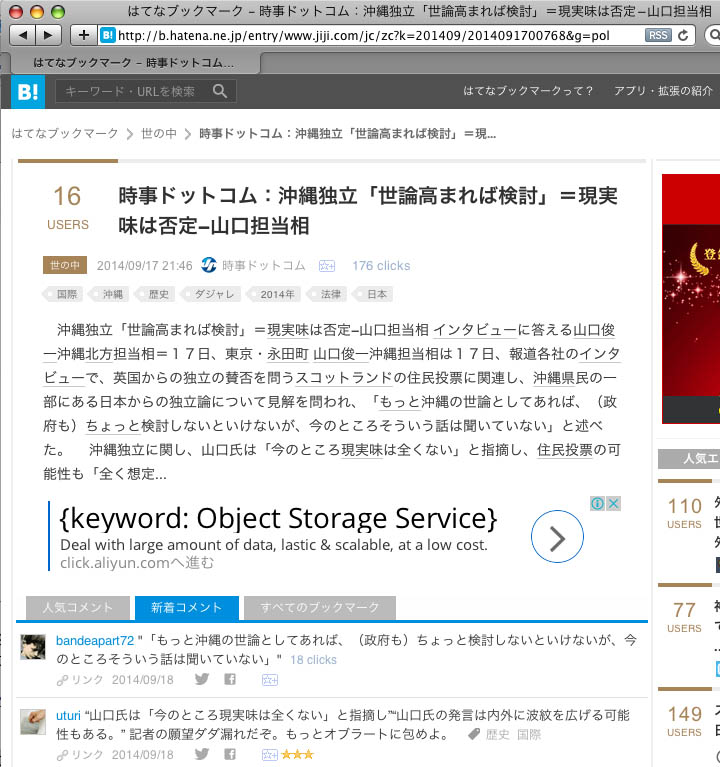Screen dimensions: 720x767
Task: Select the 歴史 tag under the article
Action: pyautogui.click(x=155, y=294)
